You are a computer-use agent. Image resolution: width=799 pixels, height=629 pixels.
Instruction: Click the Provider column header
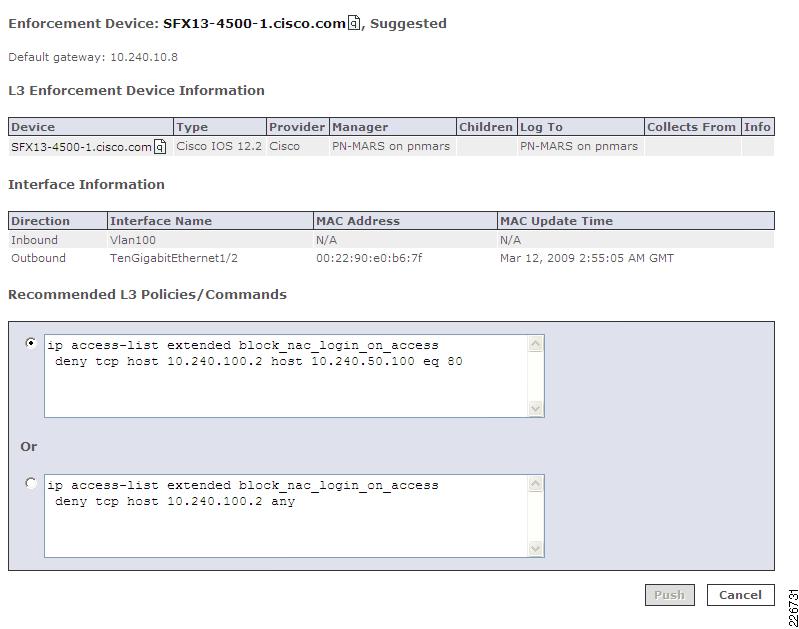pyautogui.click(x=298, y=126)
